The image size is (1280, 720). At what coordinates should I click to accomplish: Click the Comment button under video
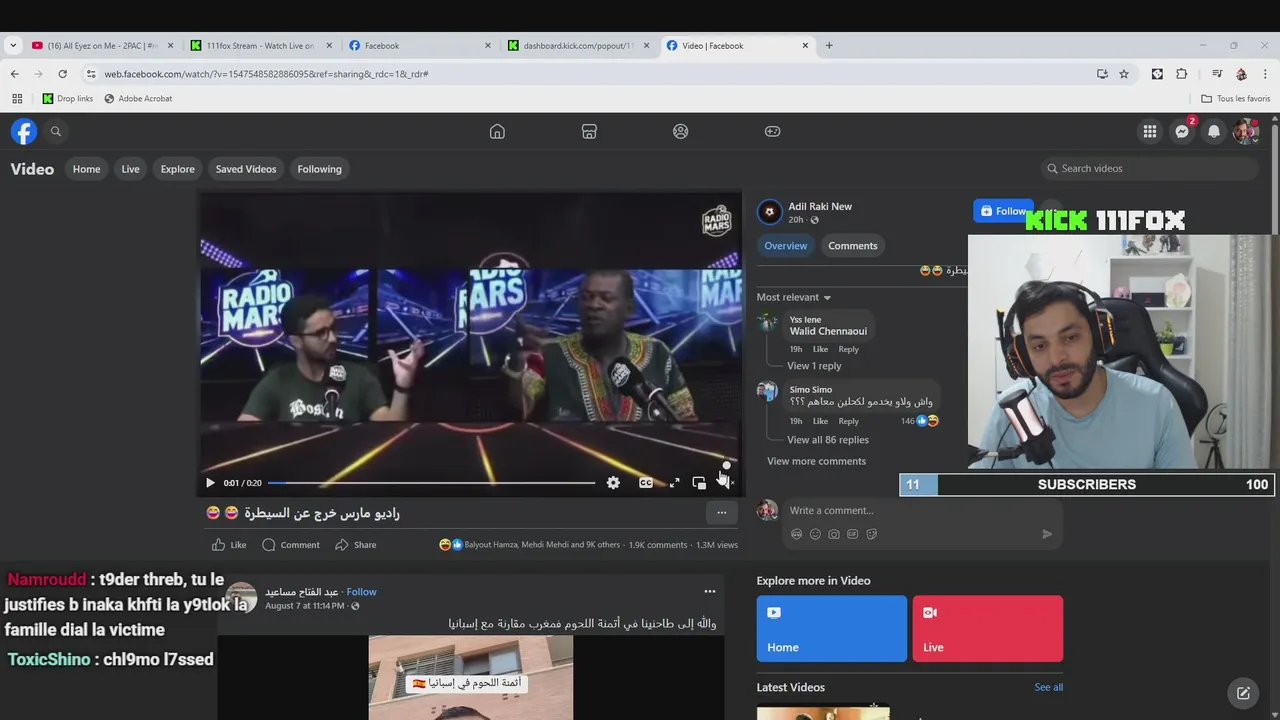(291, 545)
